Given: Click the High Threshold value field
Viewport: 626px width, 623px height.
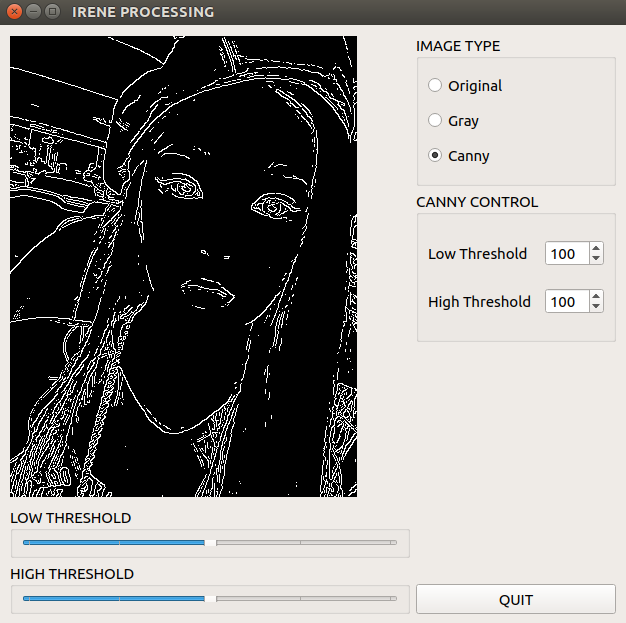Looking at the screenshot, I should coord(567,301).
